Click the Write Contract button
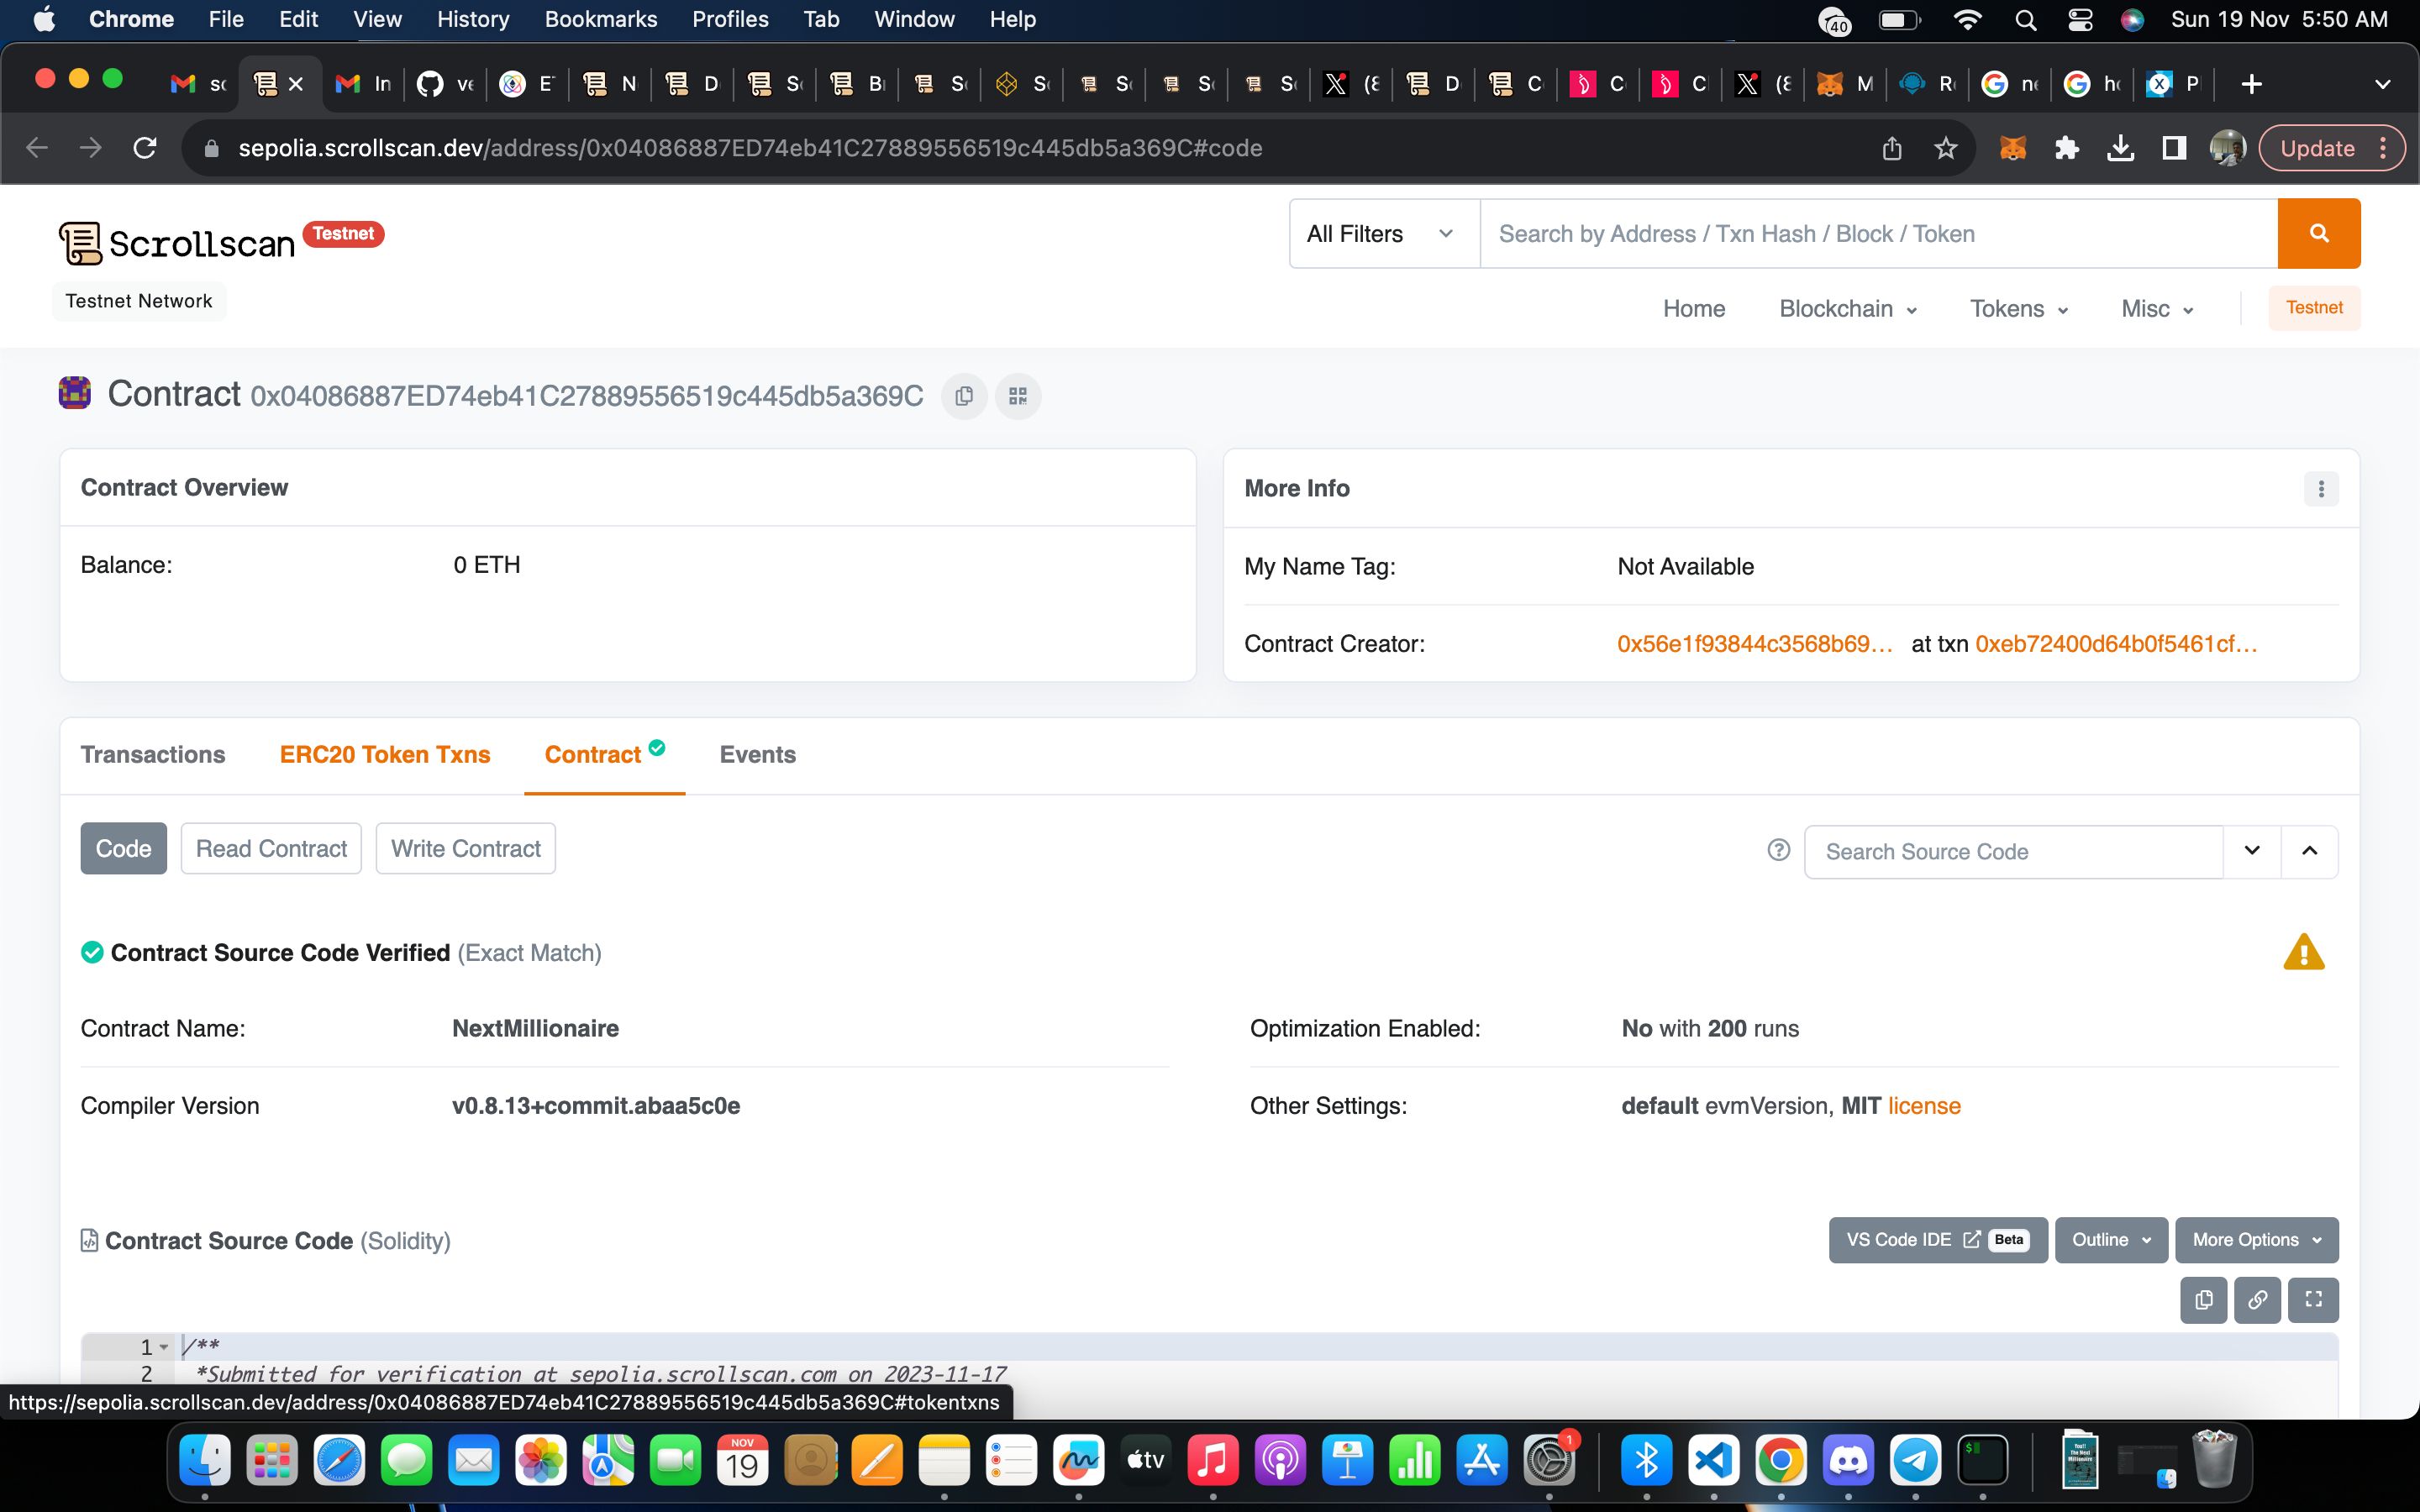 pos(466,848)
